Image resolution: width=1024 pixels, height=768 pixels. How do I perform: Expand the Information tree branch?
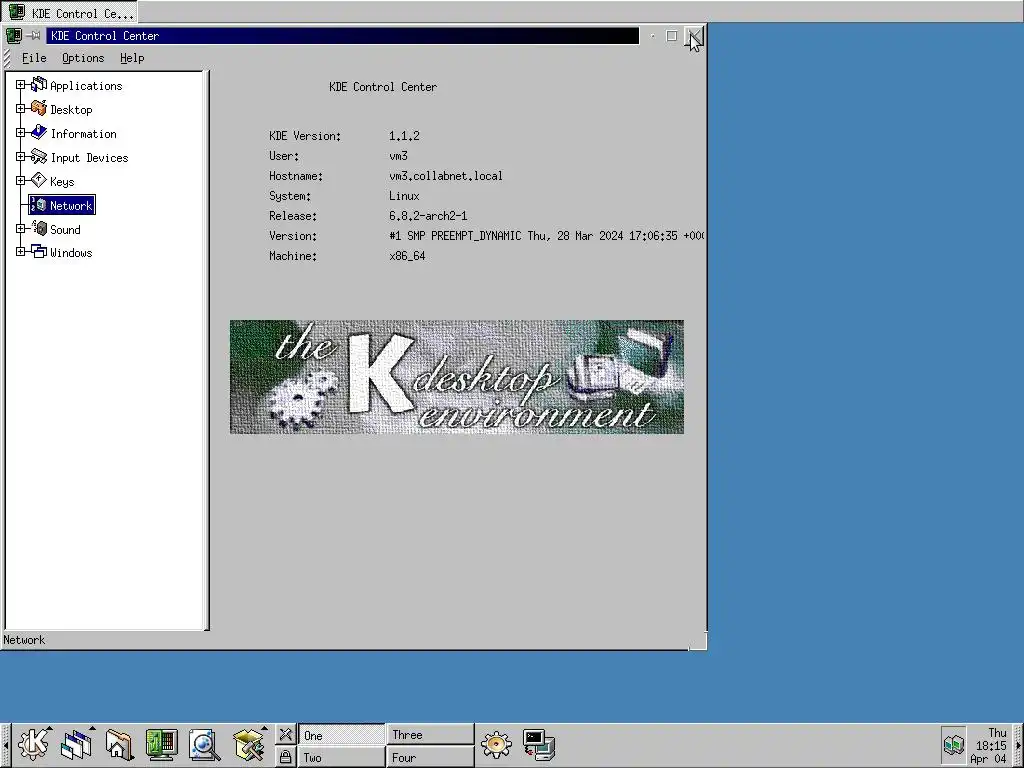coord(20,133)
